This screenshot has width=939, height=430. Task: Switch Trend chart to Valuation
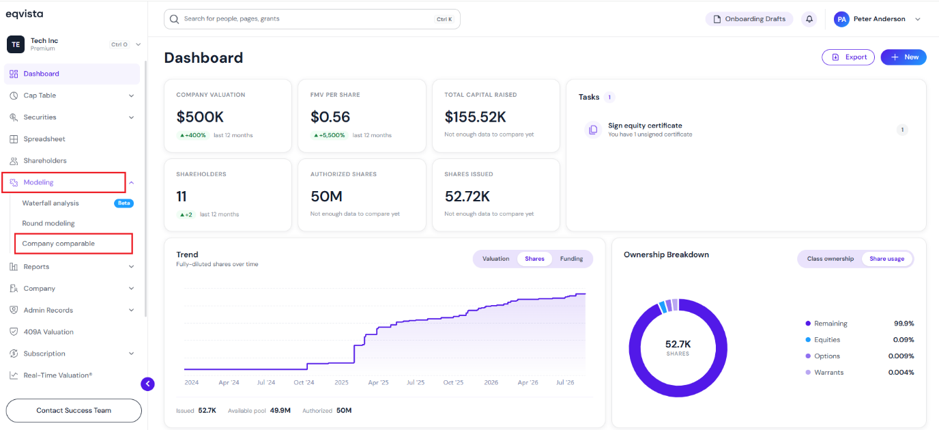tap(496, 259)
